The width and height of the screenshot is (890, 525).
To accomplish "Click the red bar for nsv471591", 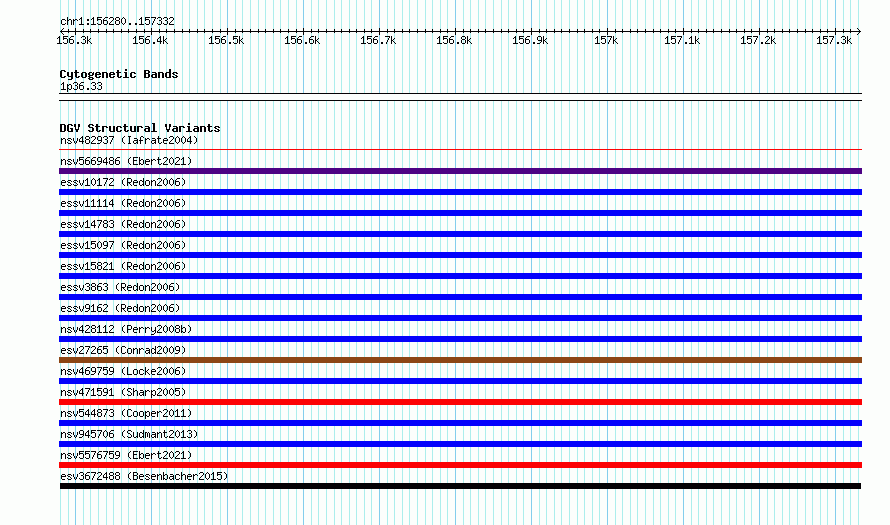I will click(x=460, y=402).
